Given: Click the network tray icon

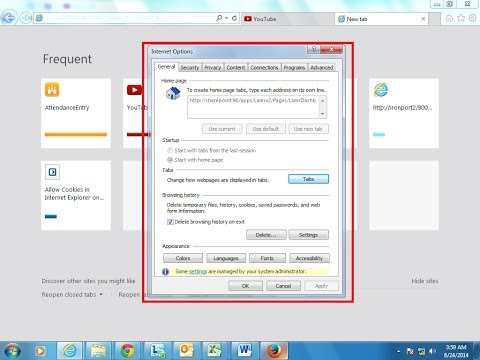Looking at the screenshot, I should pos(422,351).
